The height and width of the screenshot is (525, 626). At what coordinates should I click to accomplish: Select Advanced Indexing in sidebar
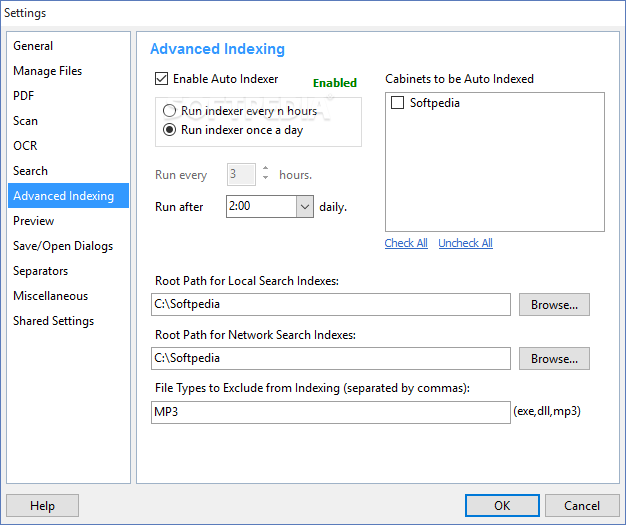[68, 196]
